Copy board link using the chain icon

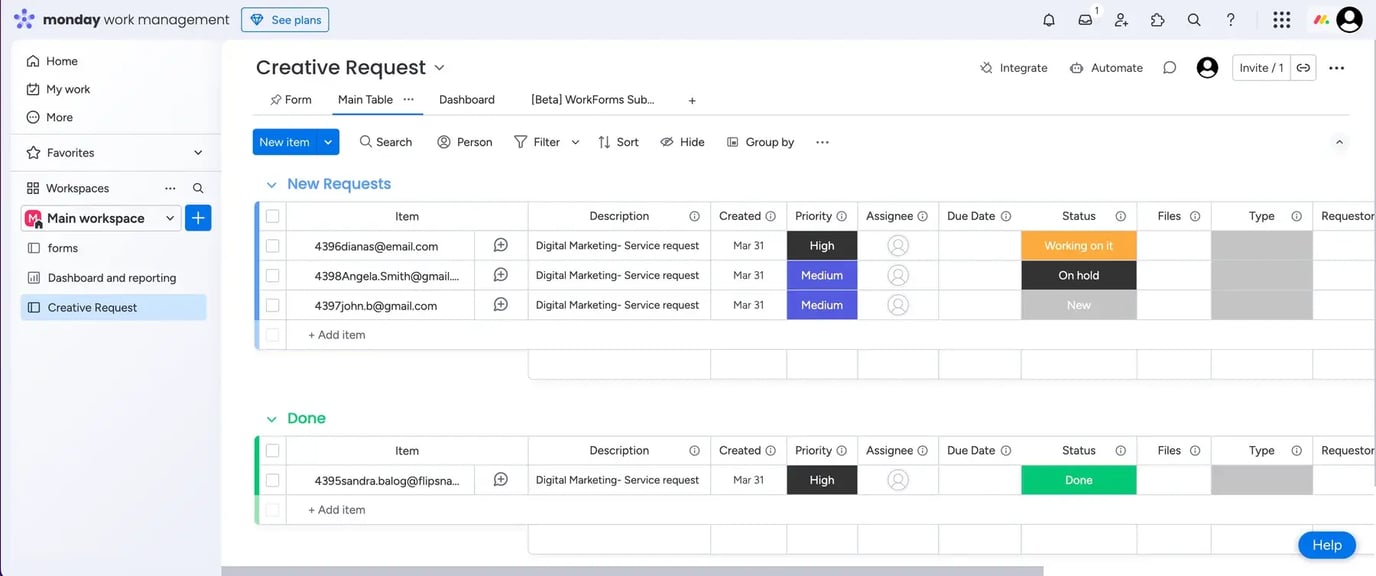click(1303, 68)
